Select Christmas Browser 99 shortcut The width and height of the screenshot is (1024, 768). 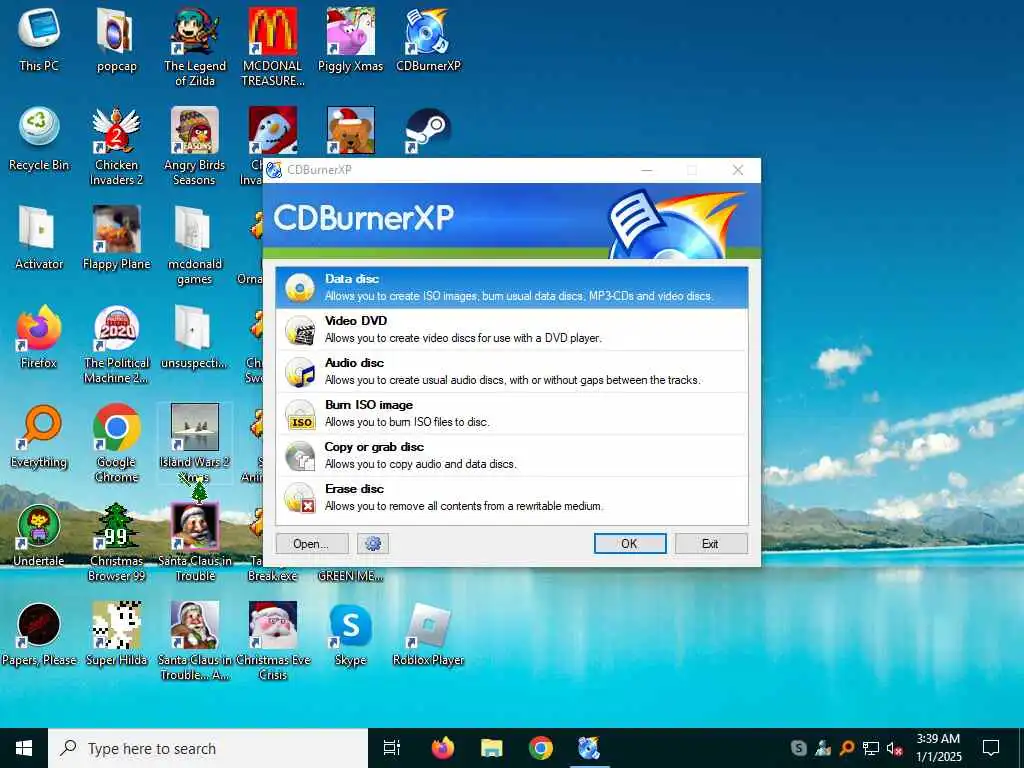pyautogui.click(x=116, y=542)
